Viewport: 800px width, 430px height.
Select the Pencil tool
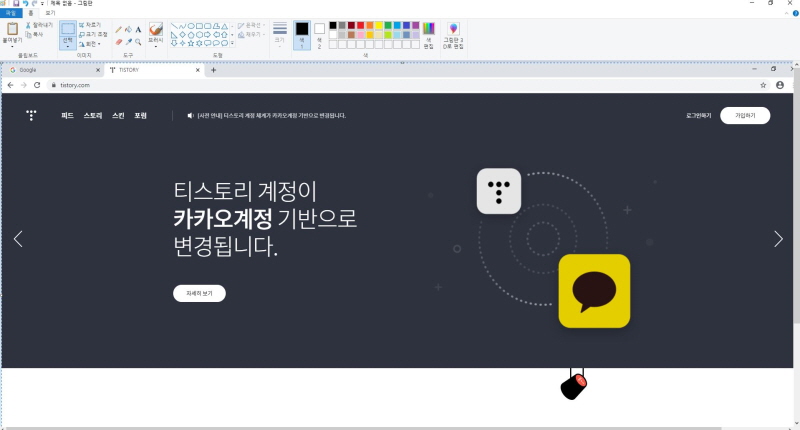[118, 30]
